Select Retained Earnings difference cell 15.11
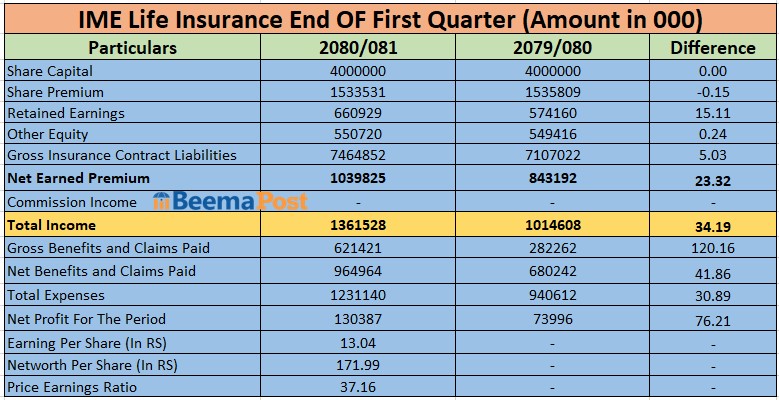Viewport: 779px width, 400px height. coord(712,113)
